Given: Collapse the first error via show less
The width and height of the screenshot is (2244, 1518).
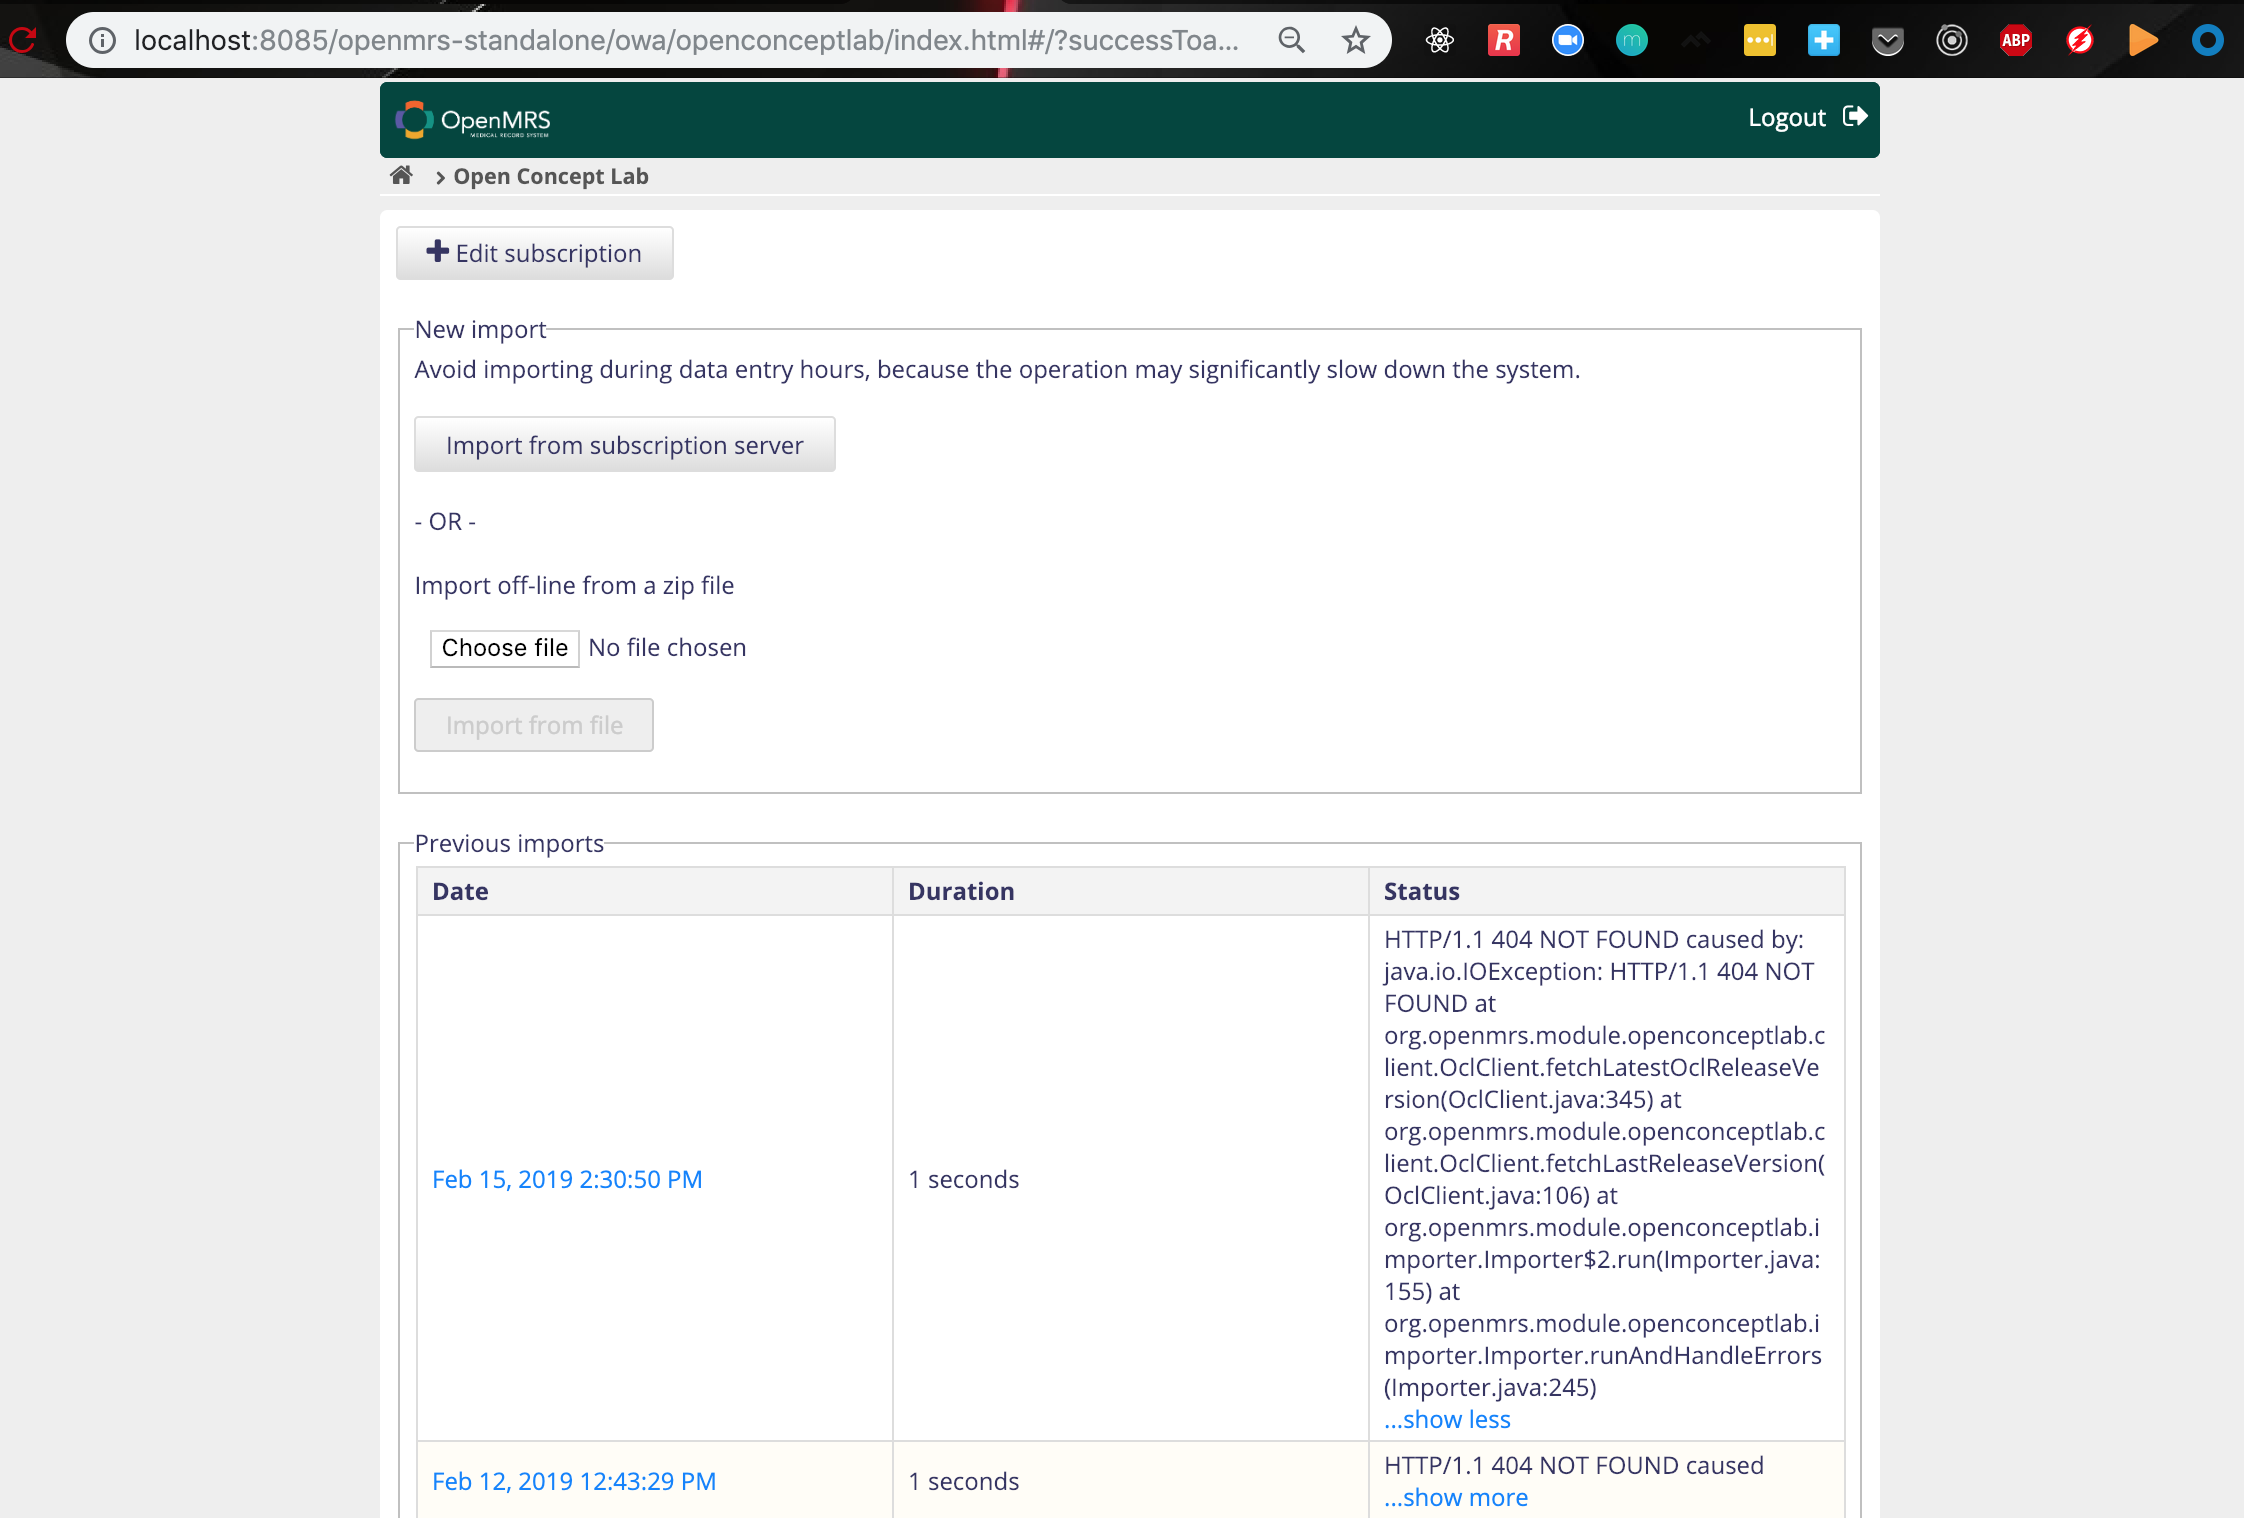Looking at the screenshot, I should pyautogui.click(x=1447, y=1419).
